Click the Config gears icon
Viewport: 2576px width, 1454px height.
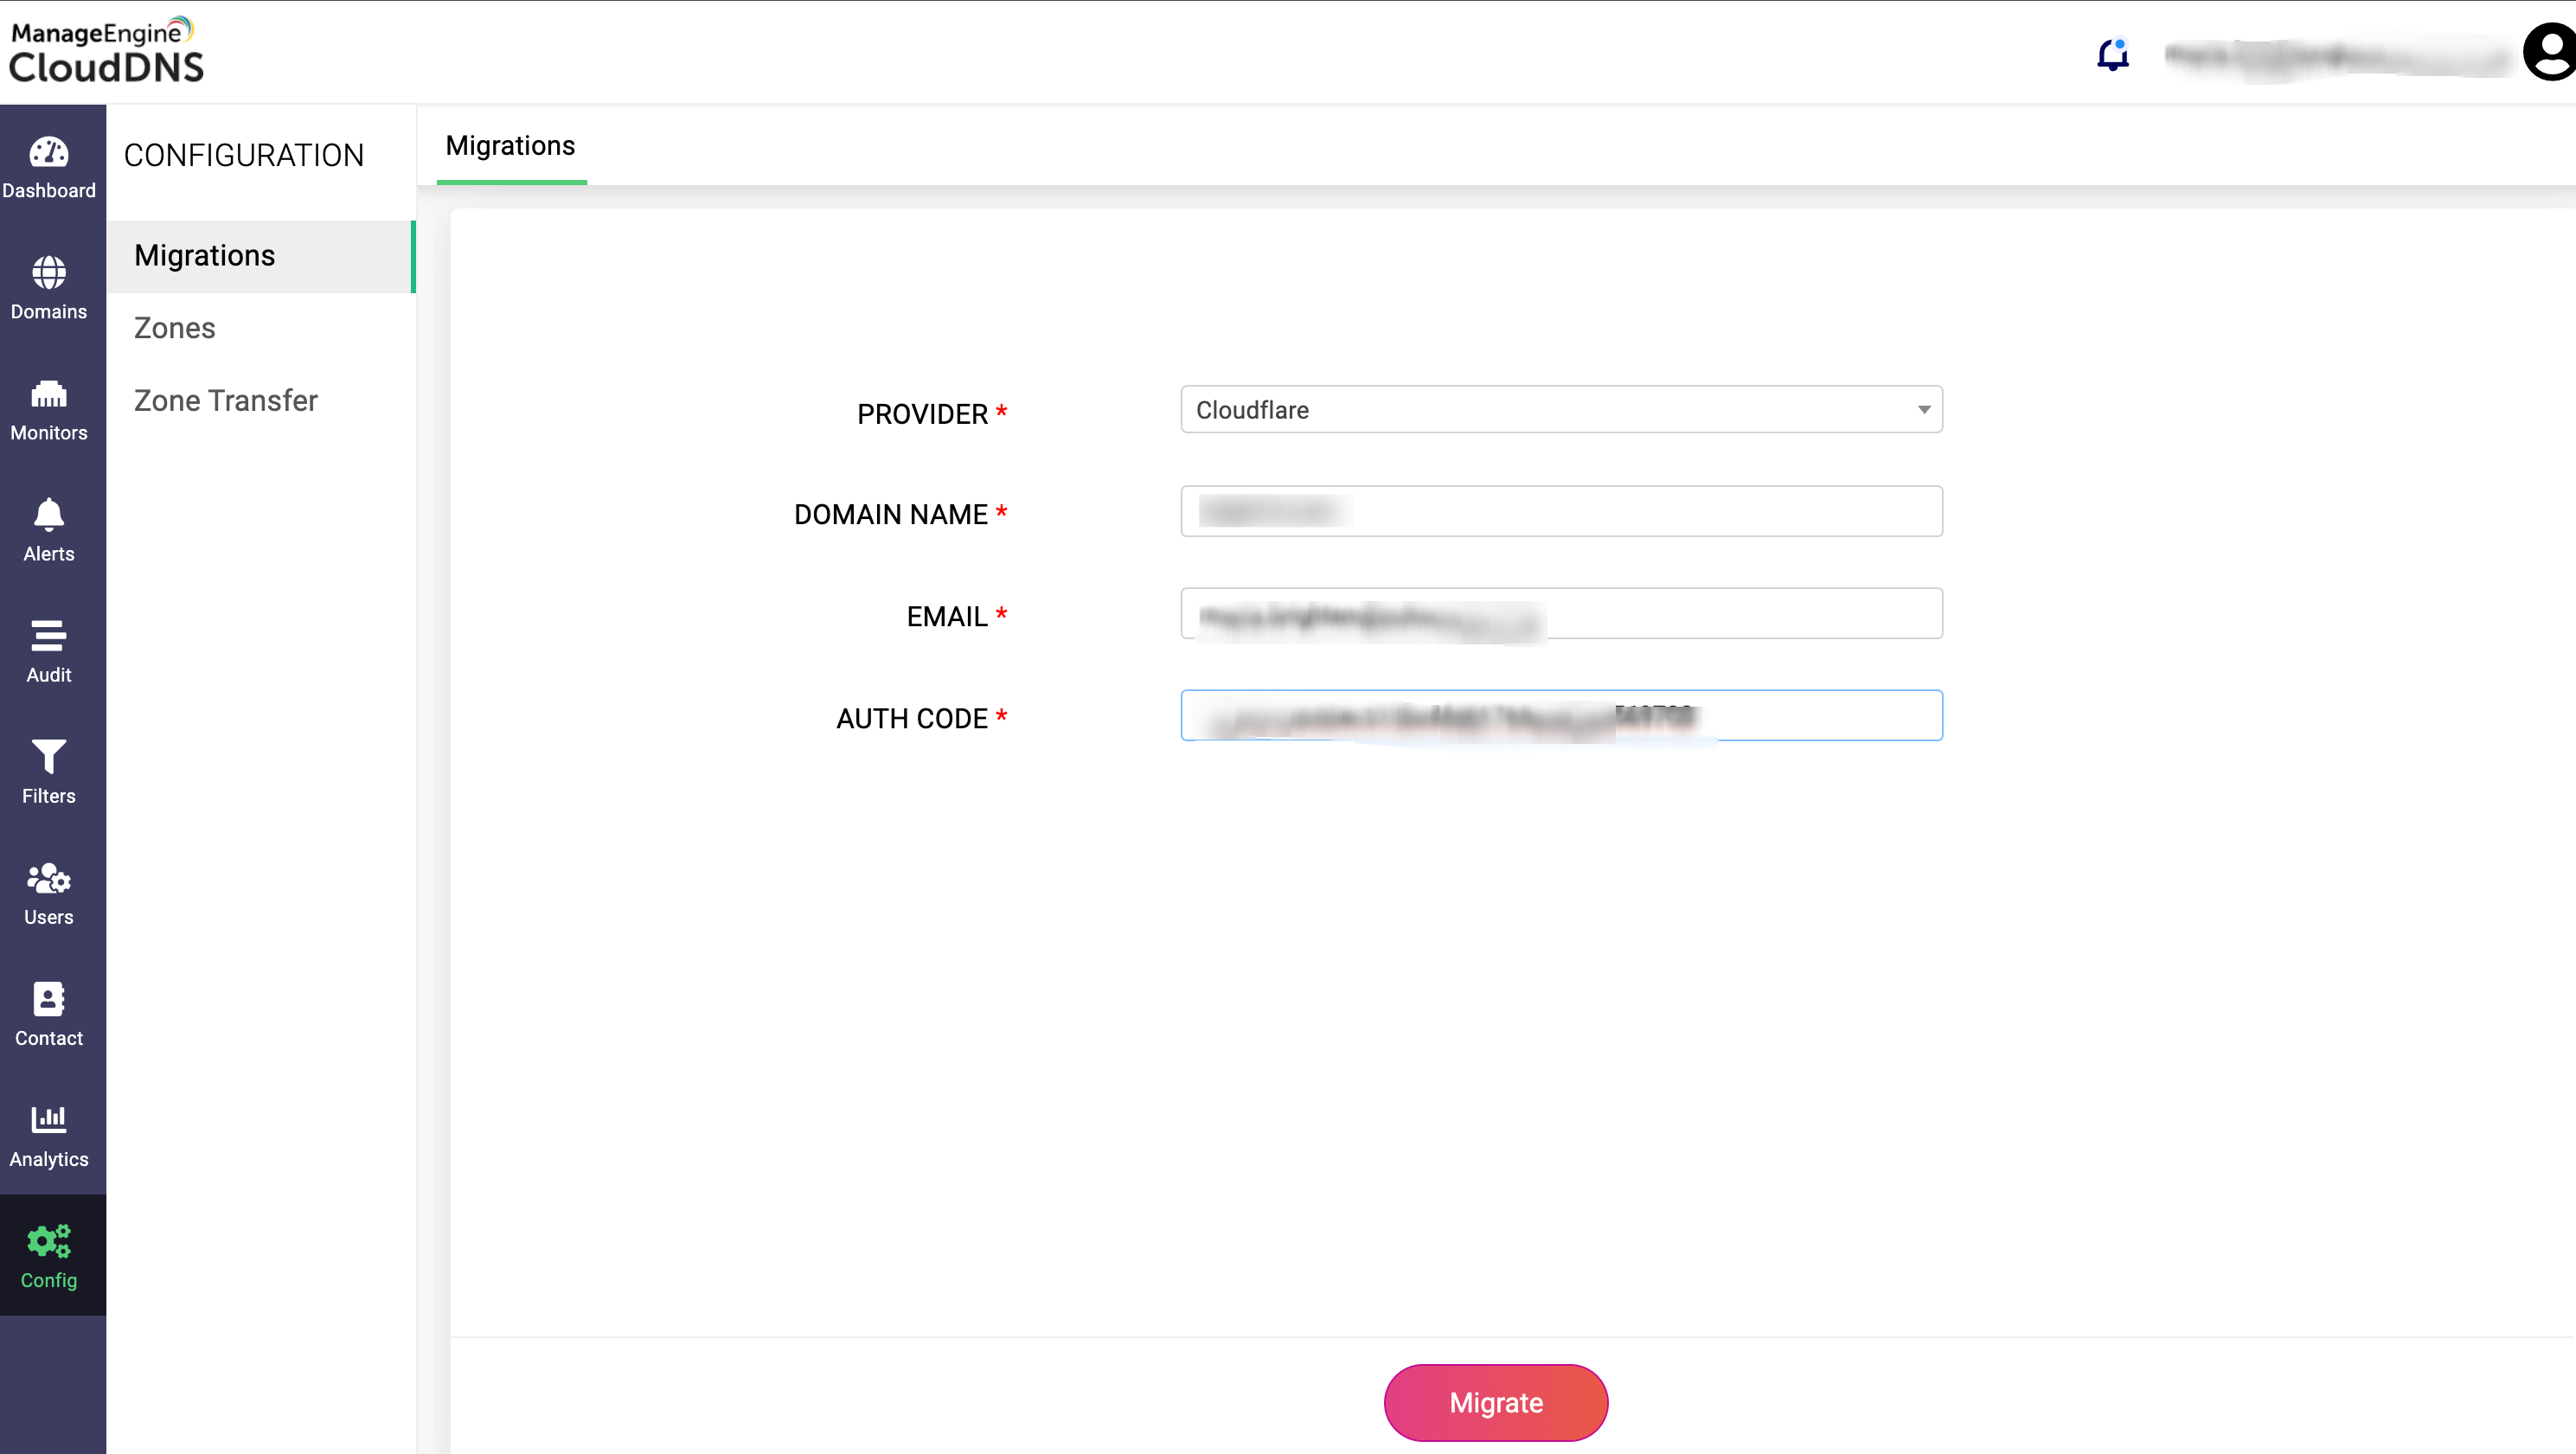pyautogui.click(x=48, y=1242)
